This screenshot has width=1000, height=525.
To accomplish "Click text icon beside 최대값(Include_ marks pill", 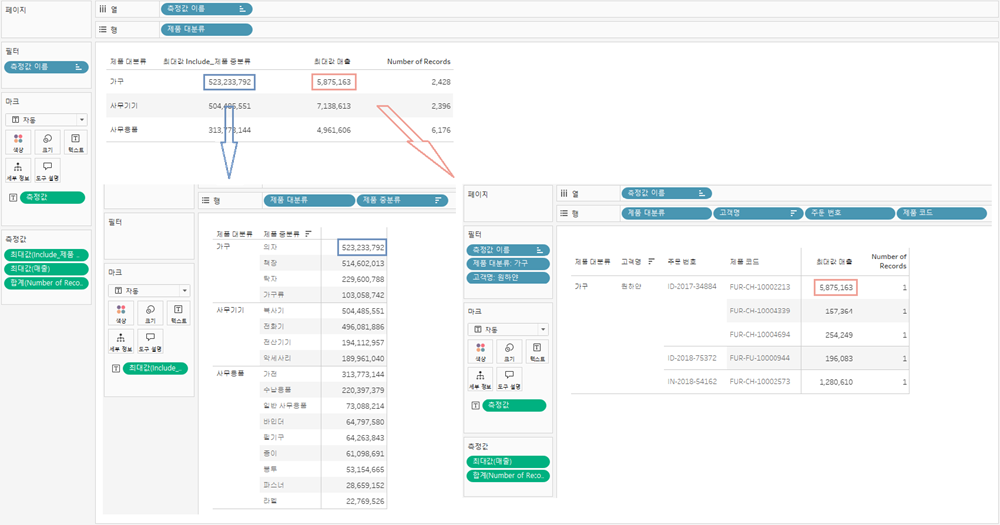I will pyautogui.click(x=115, y=369).
